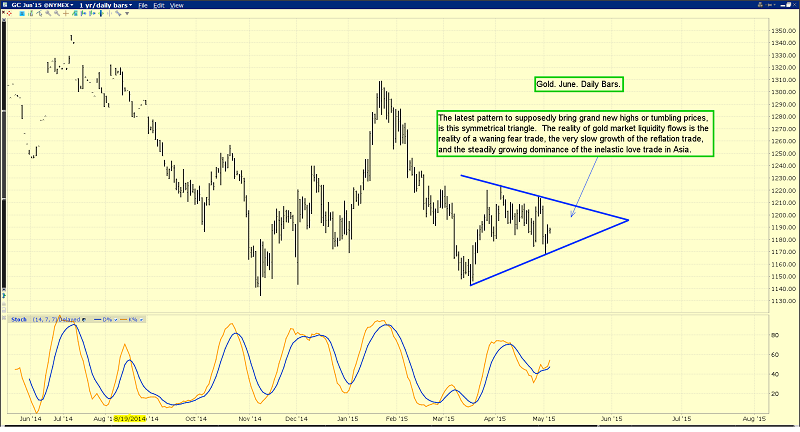800x432 pixels.
Task: Click the Stoch indicator label
Action: (x=19, y=319)
